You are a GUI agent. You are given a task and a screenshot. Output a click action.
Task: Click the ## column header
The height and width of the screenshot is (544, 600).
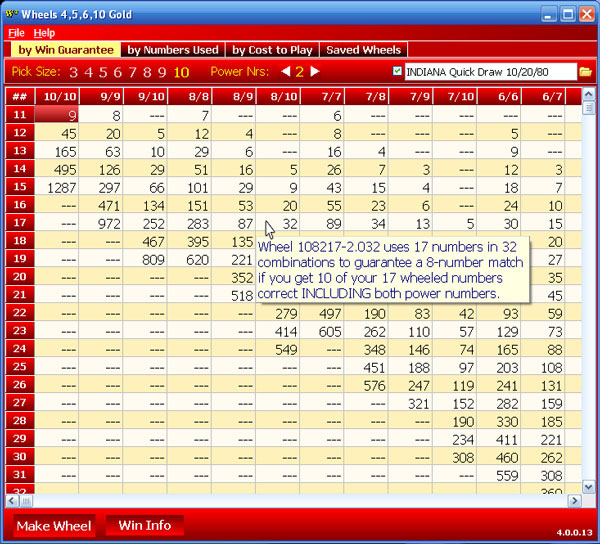20,96
